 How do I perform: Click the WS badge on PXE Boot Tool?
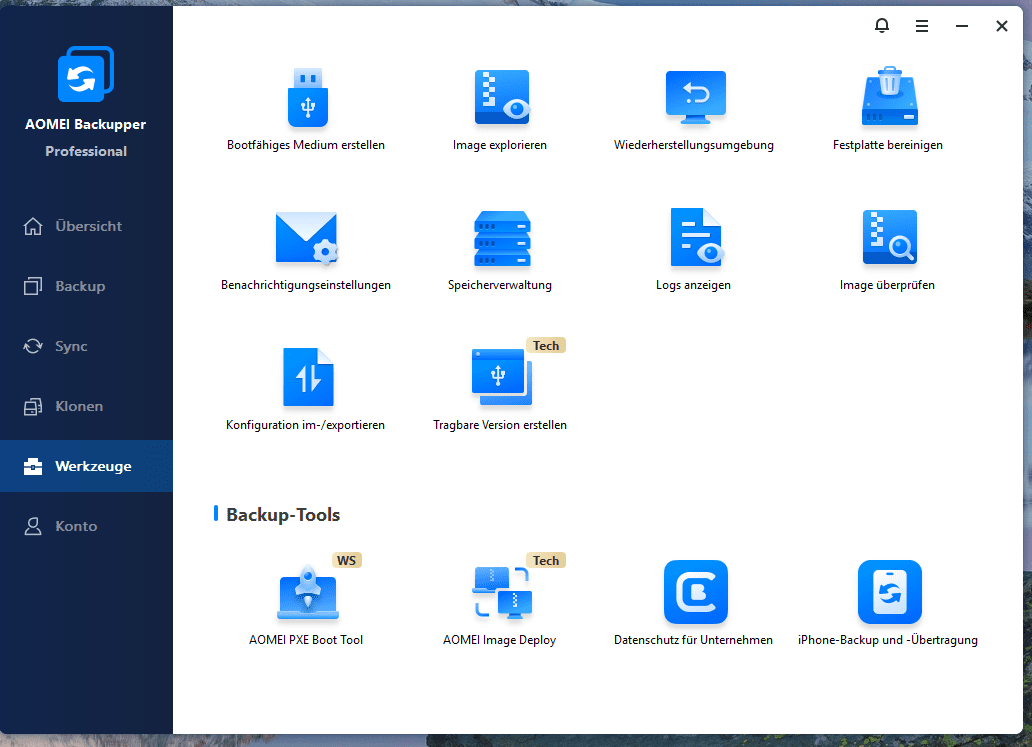pyautogui.click(x=346, y=561)
